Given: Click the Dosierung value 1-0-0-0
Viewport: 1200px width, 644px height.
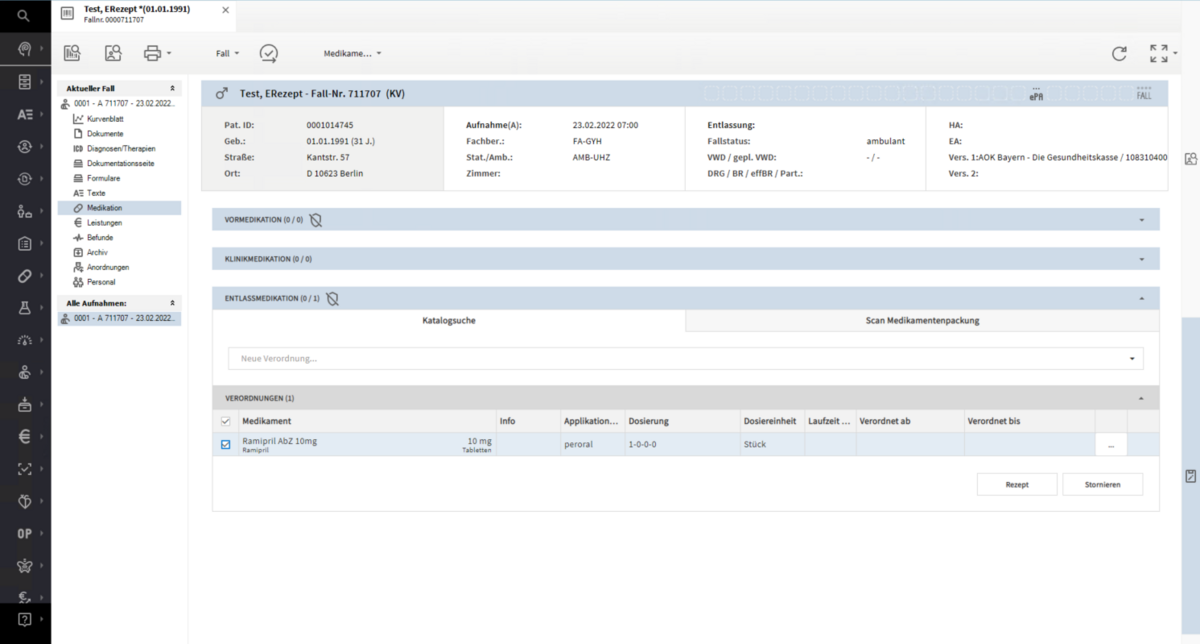Looking at the screenshot, I should point(642,444).
